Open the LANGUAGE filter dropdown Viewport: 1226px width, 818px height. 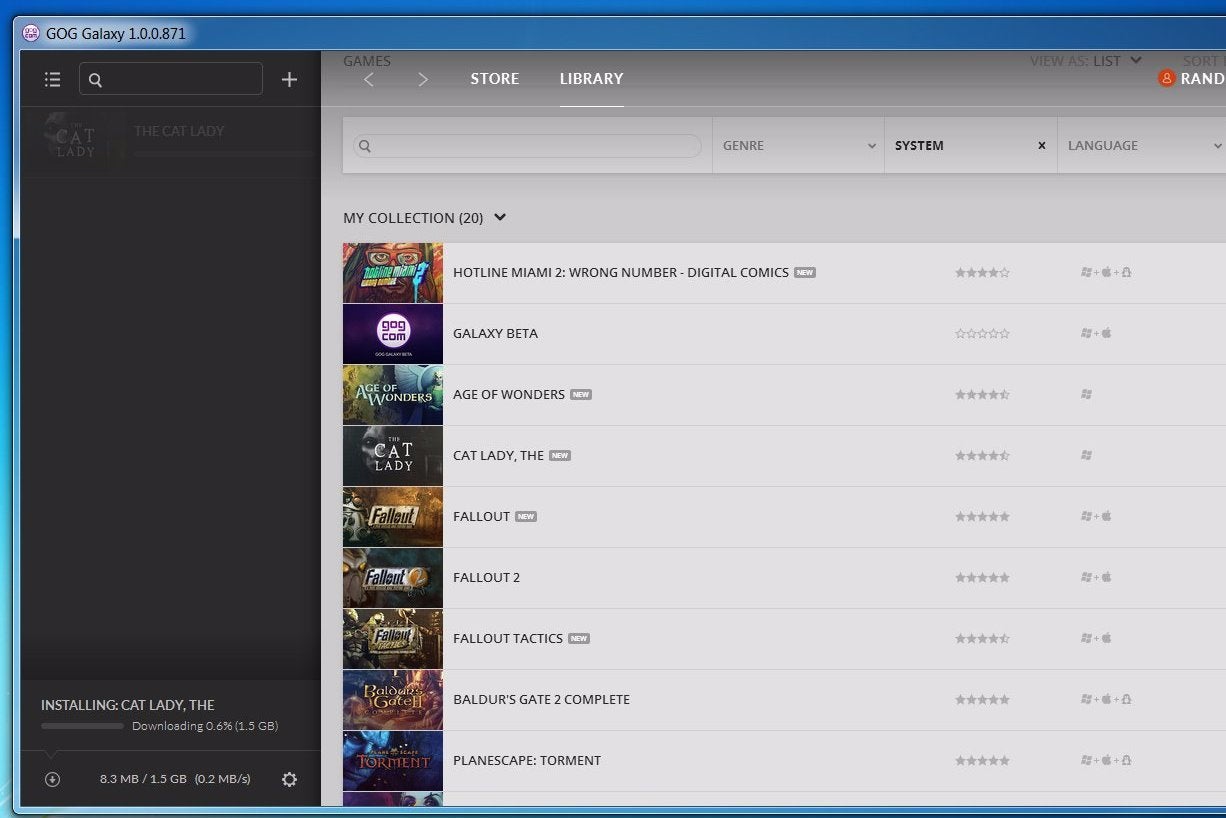click(x=1140, y=145)
